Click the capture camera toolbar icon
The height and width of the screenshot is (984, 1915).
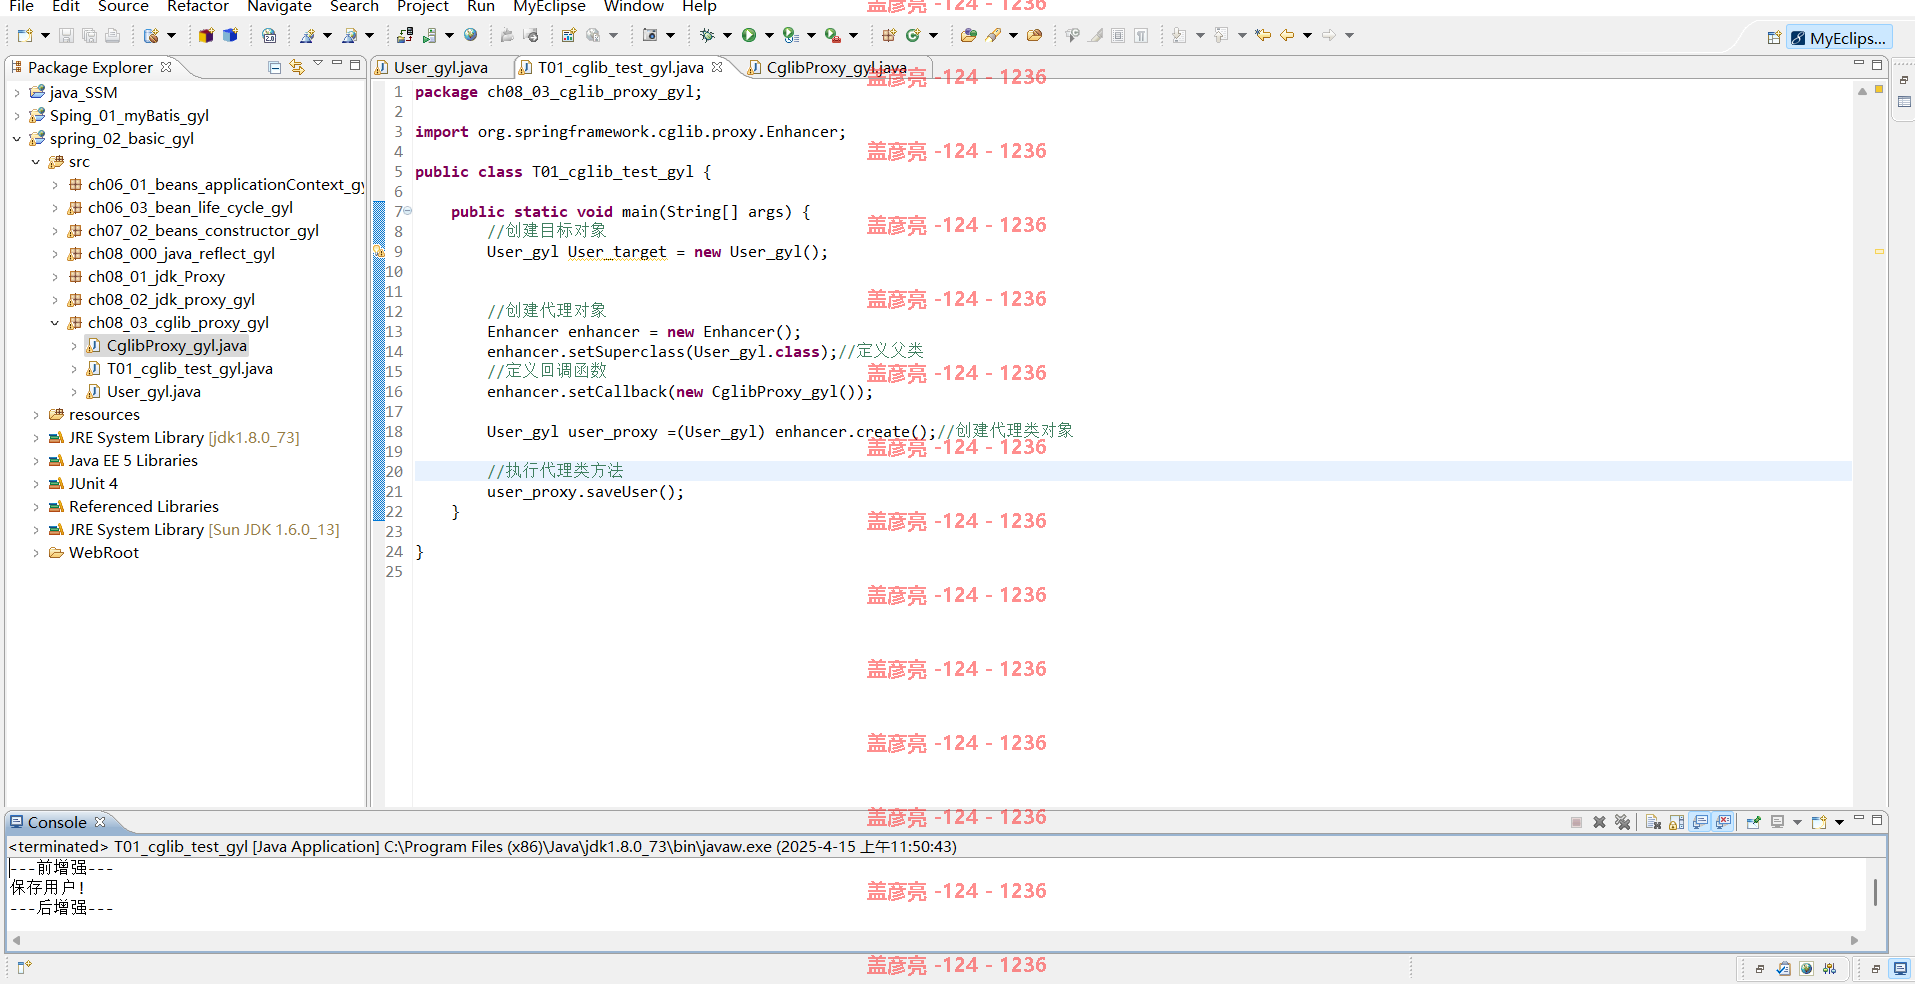(650, 36)
